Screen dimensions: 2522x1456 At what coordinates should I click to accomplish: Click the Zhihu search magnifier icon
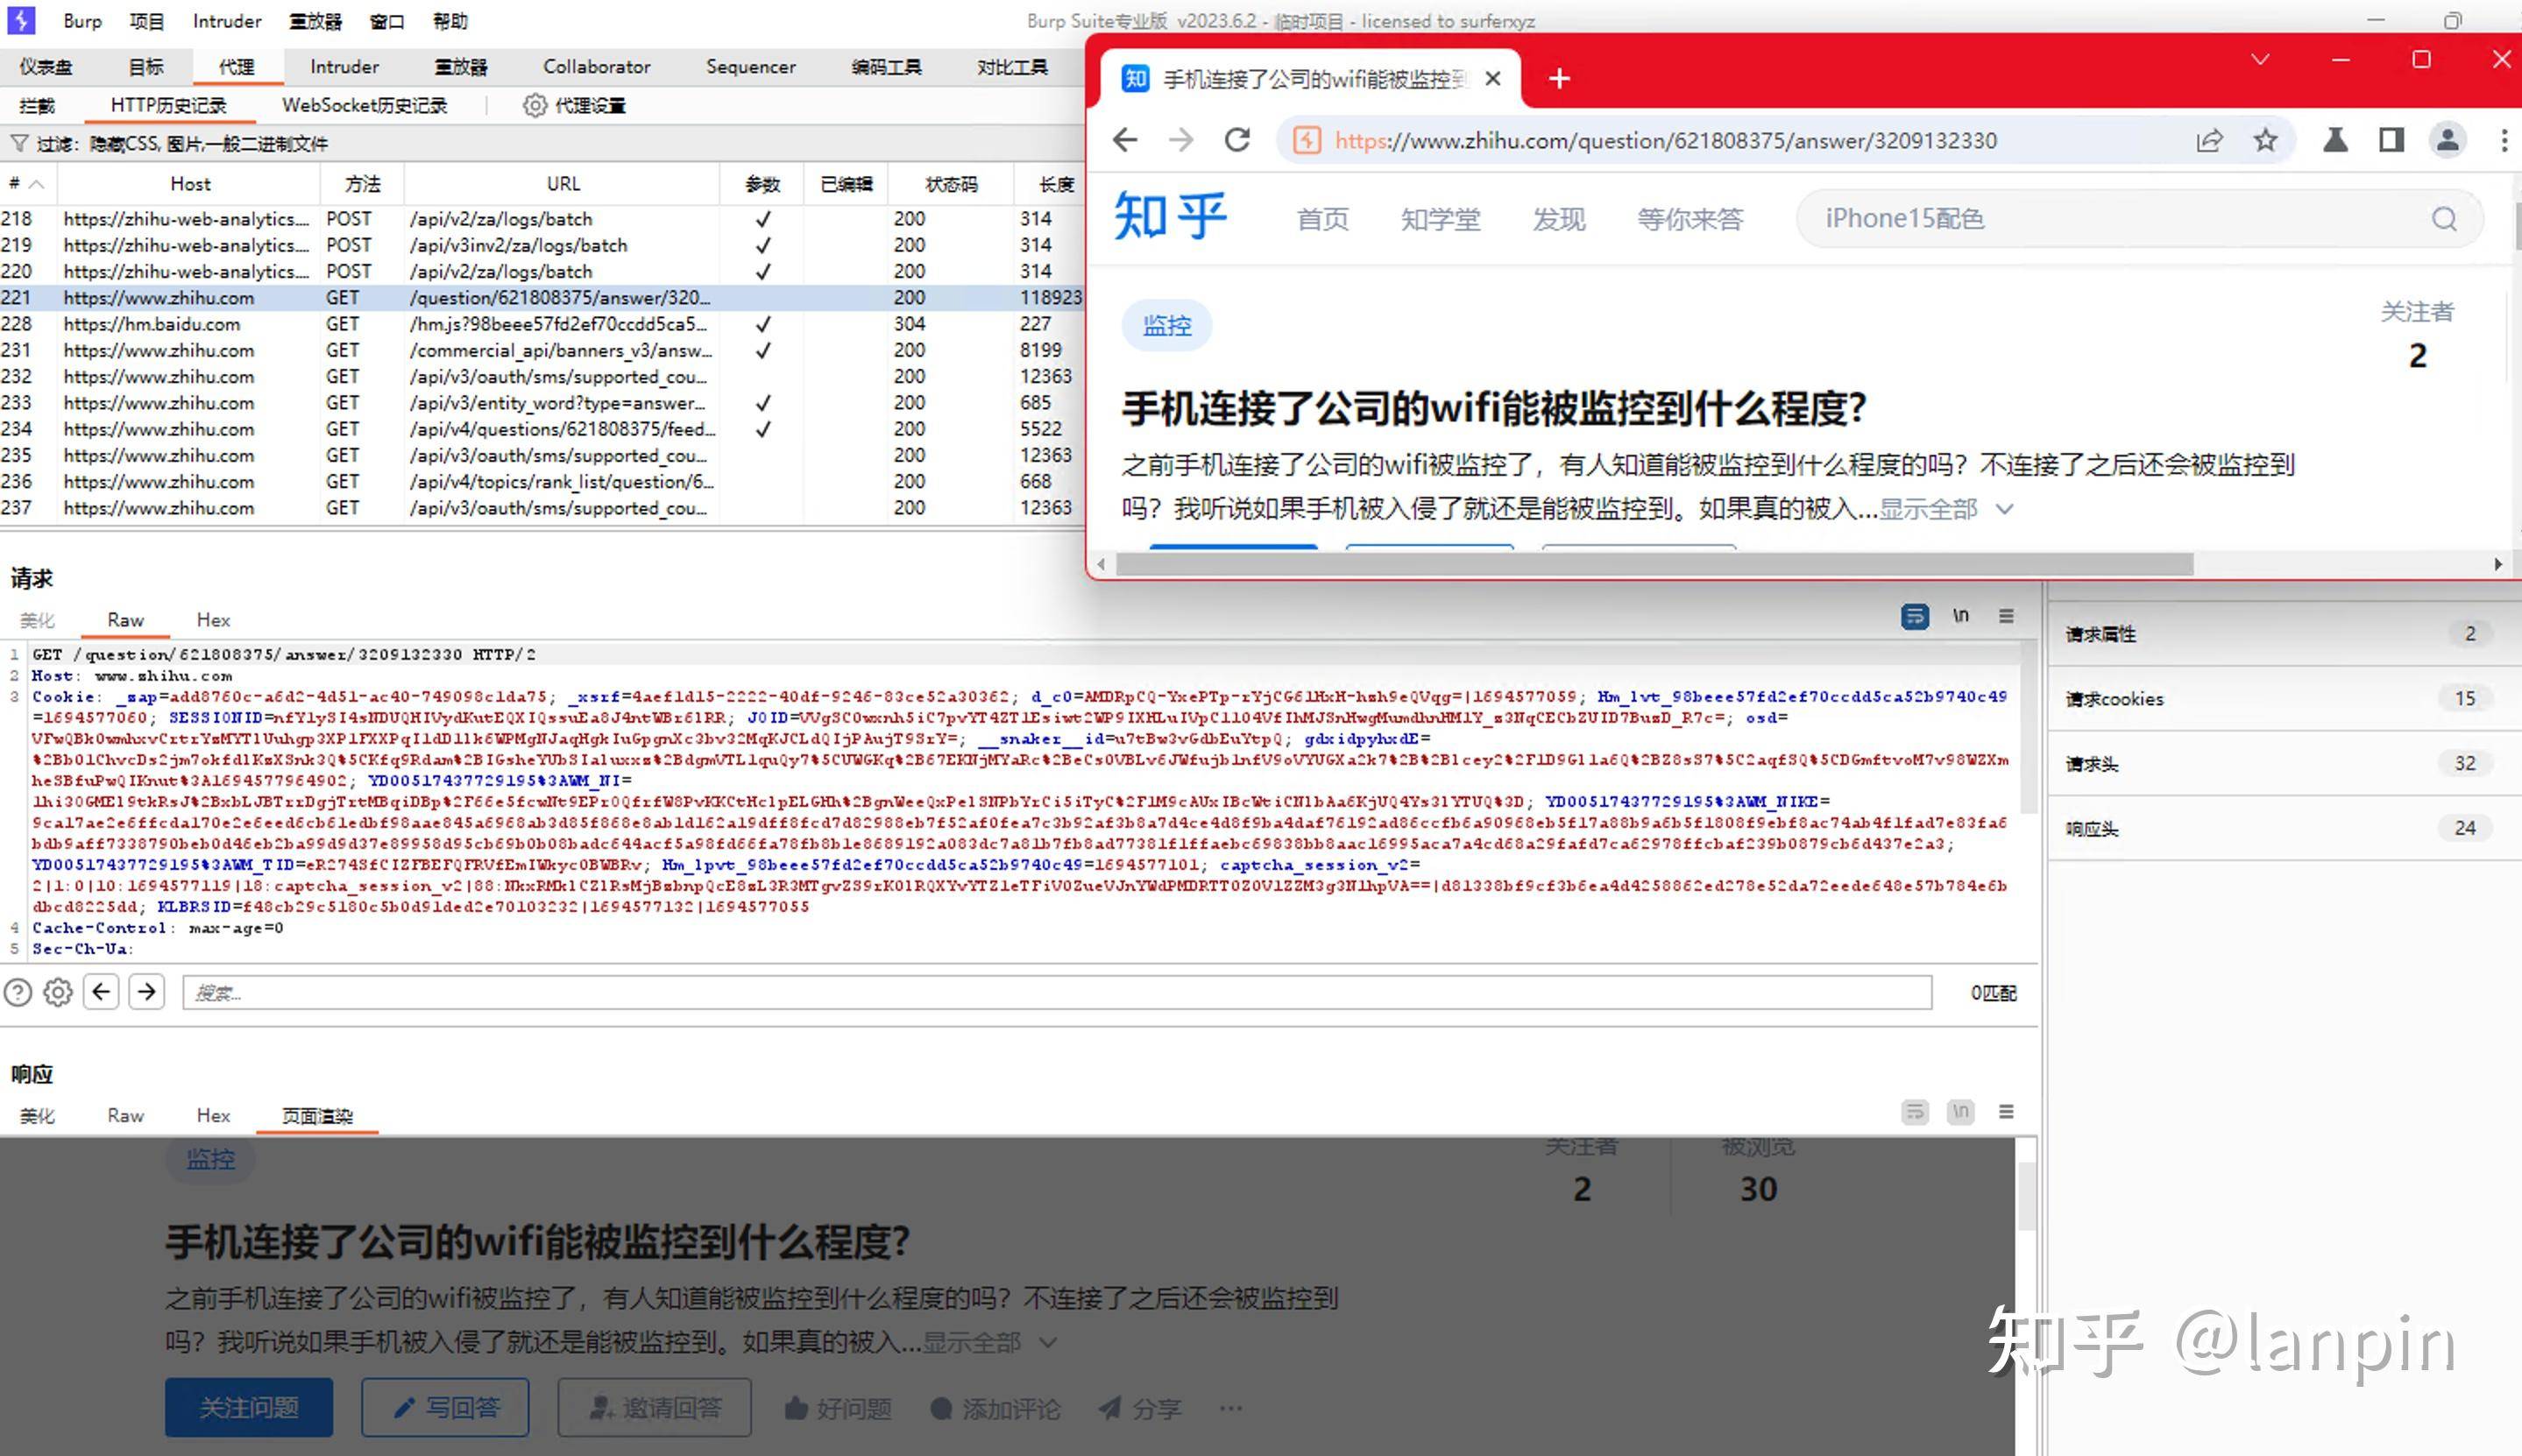point(2444,219)
